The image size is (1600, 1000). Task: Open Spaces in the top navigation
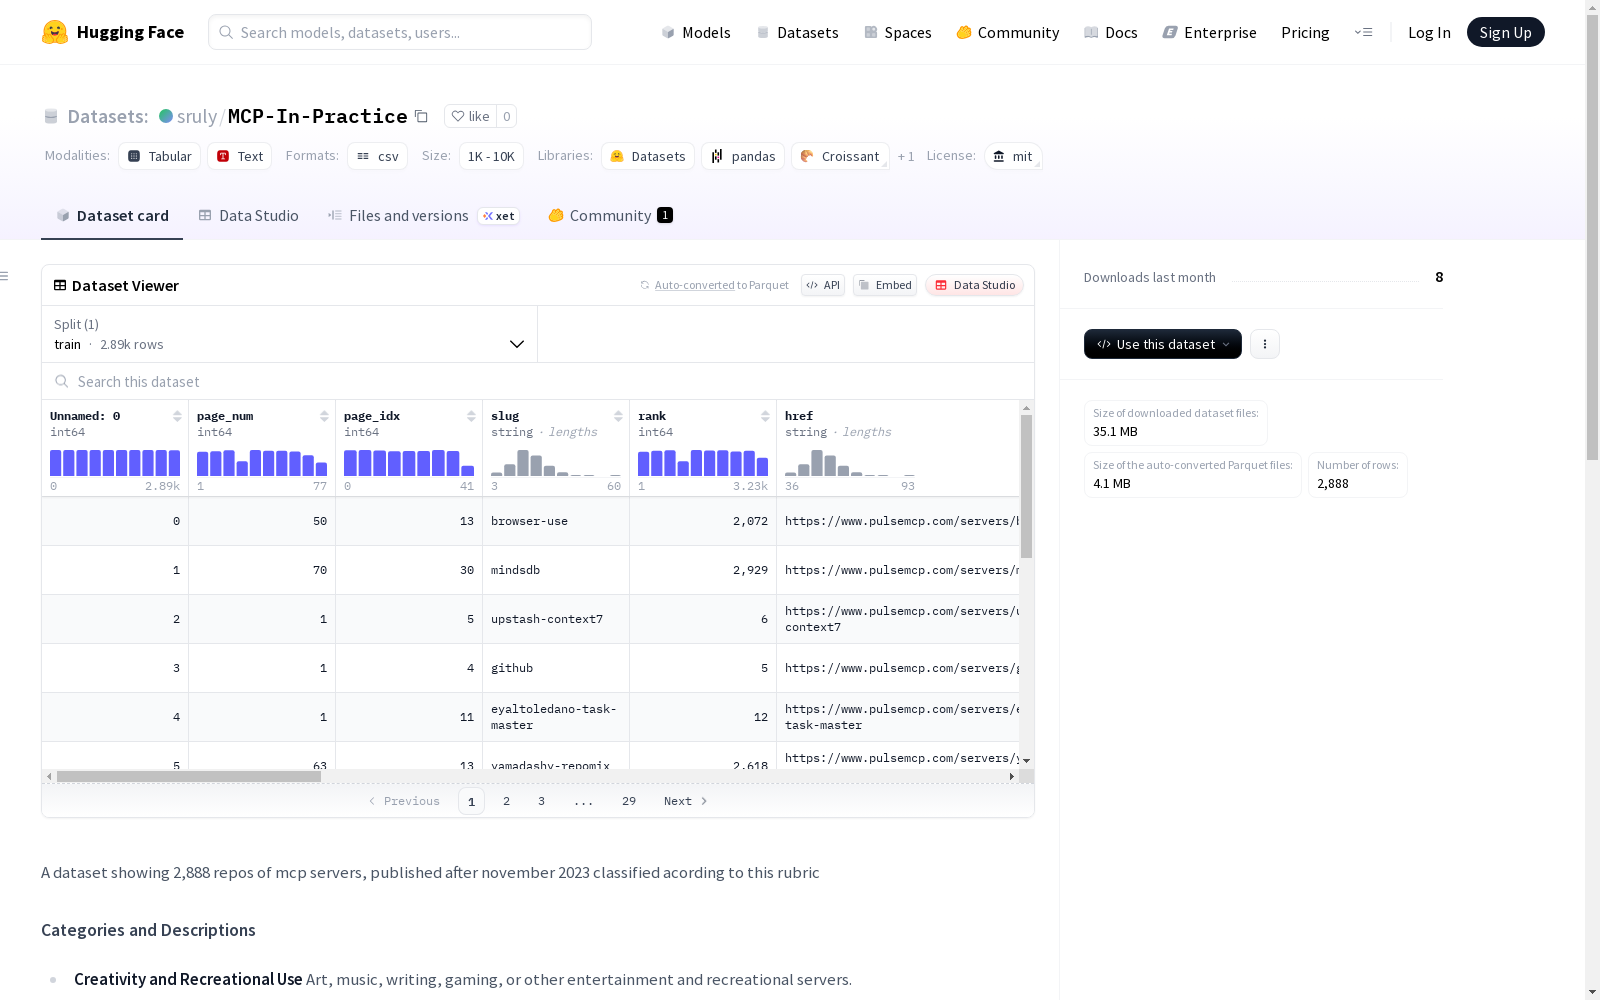click(x=898, y=32)
